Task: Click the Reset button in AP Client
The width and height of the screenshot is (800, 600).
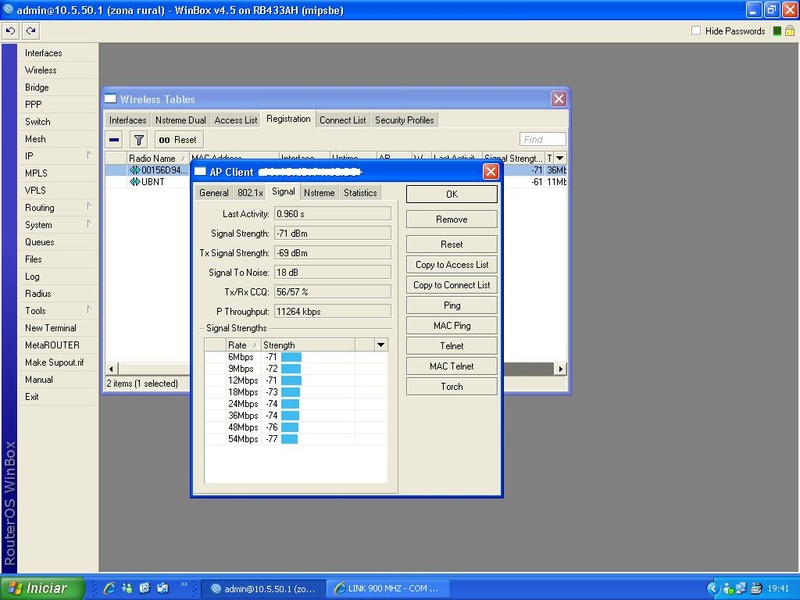Action: tap(452, 244)
